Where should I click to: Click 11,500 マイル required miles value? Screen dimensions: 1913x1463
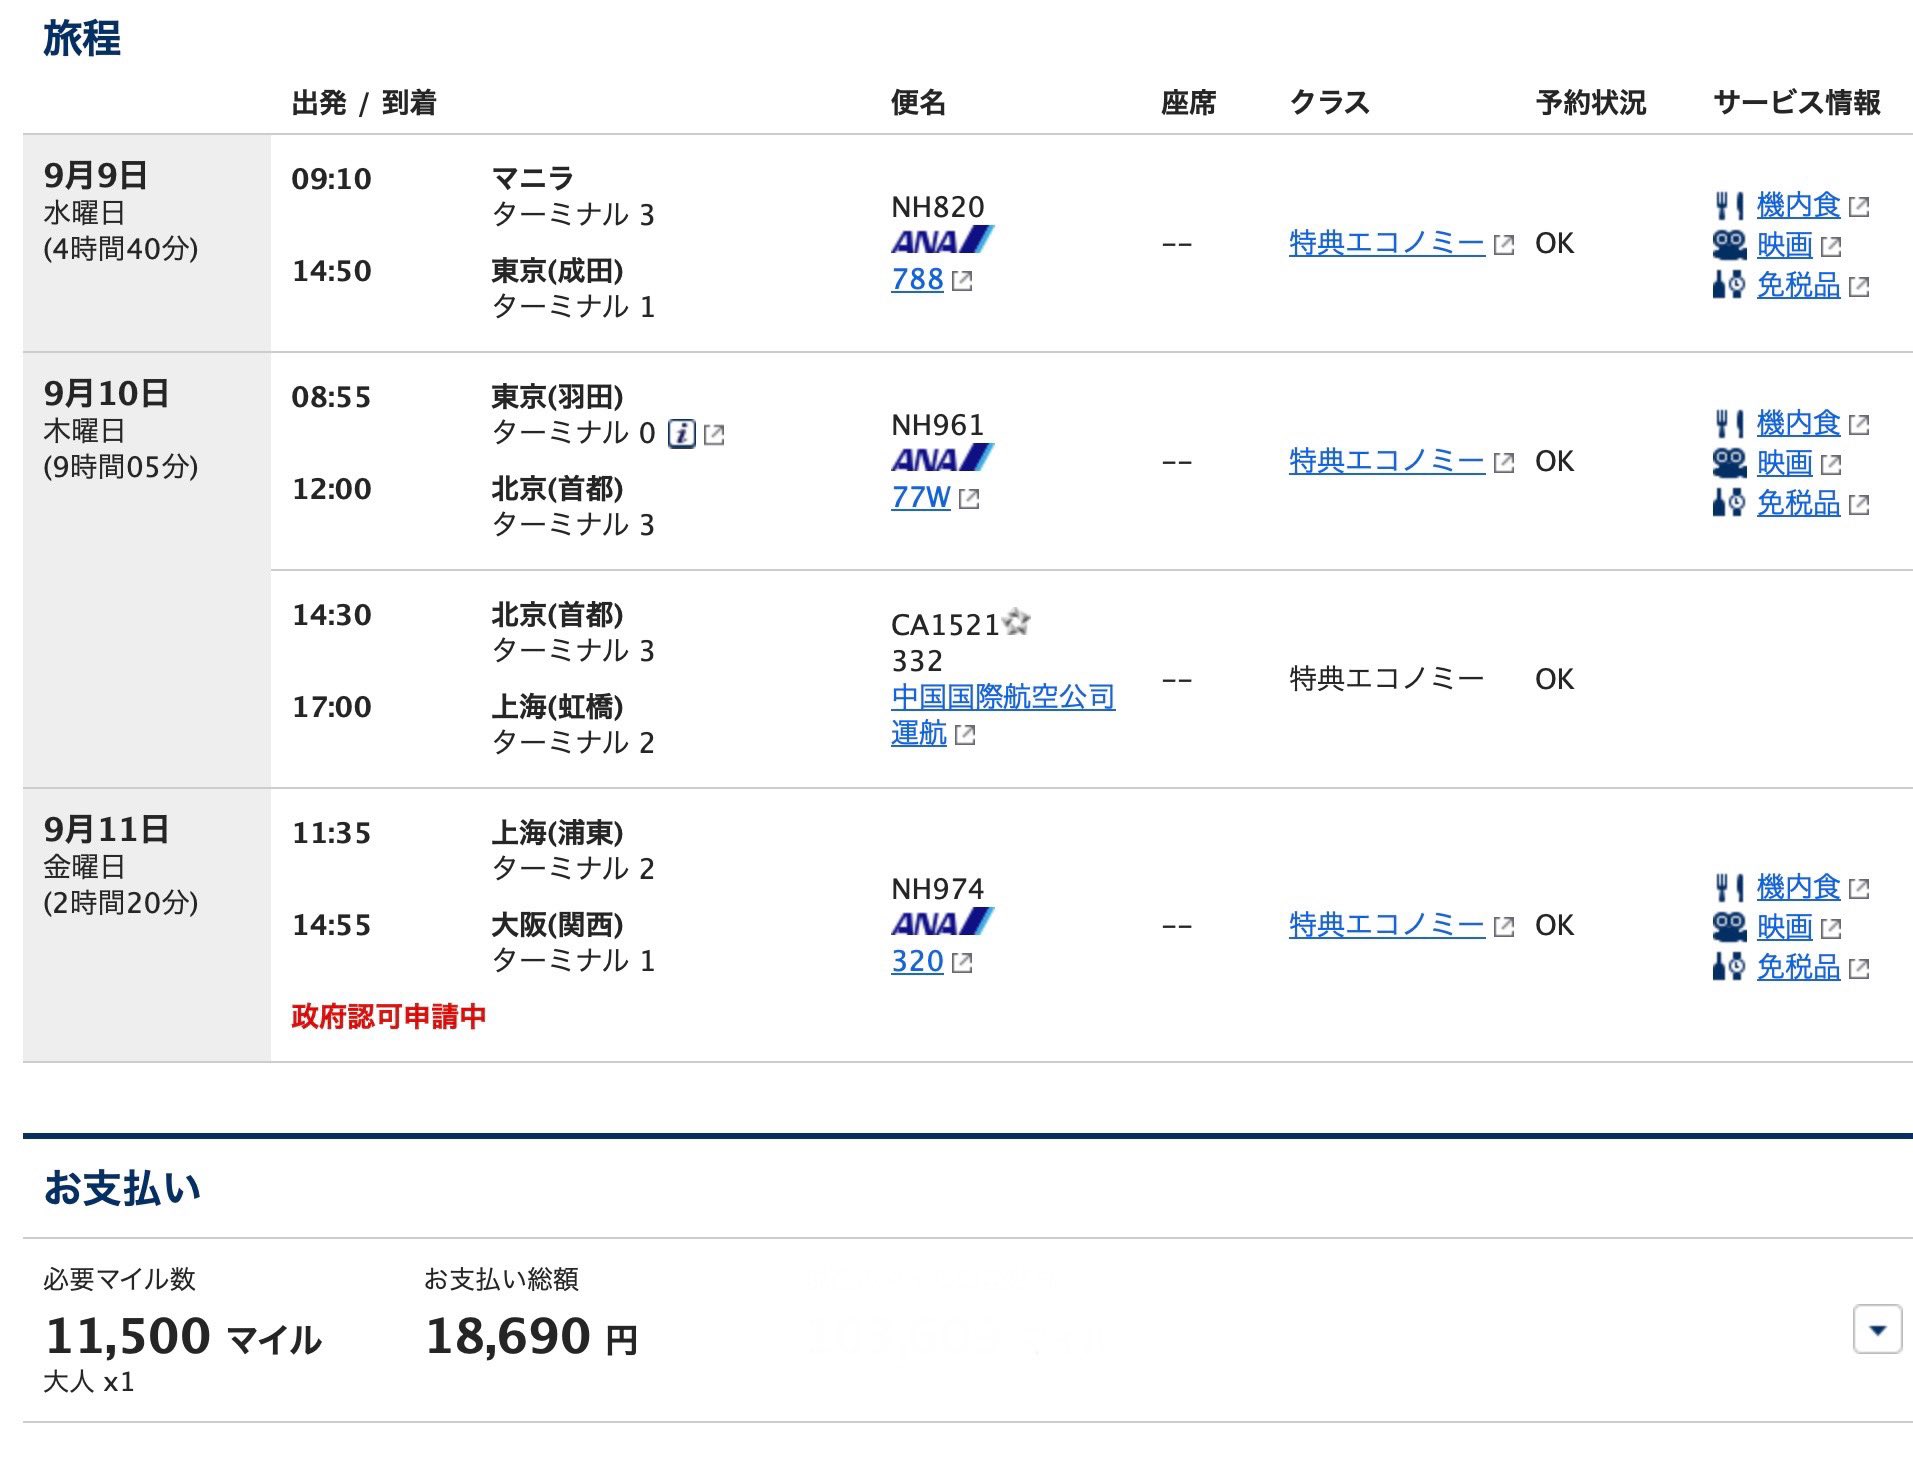tap(183, 1337)
